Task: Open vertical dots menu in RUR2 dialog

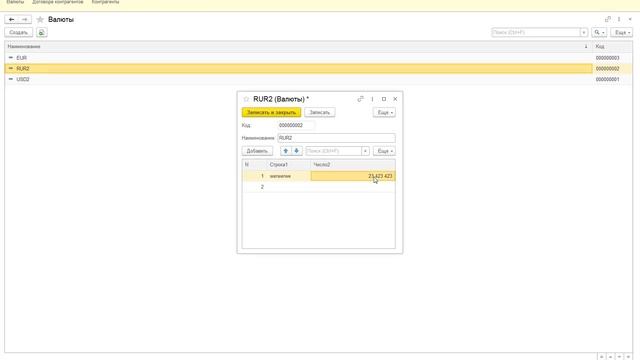Action: [372, 99]
